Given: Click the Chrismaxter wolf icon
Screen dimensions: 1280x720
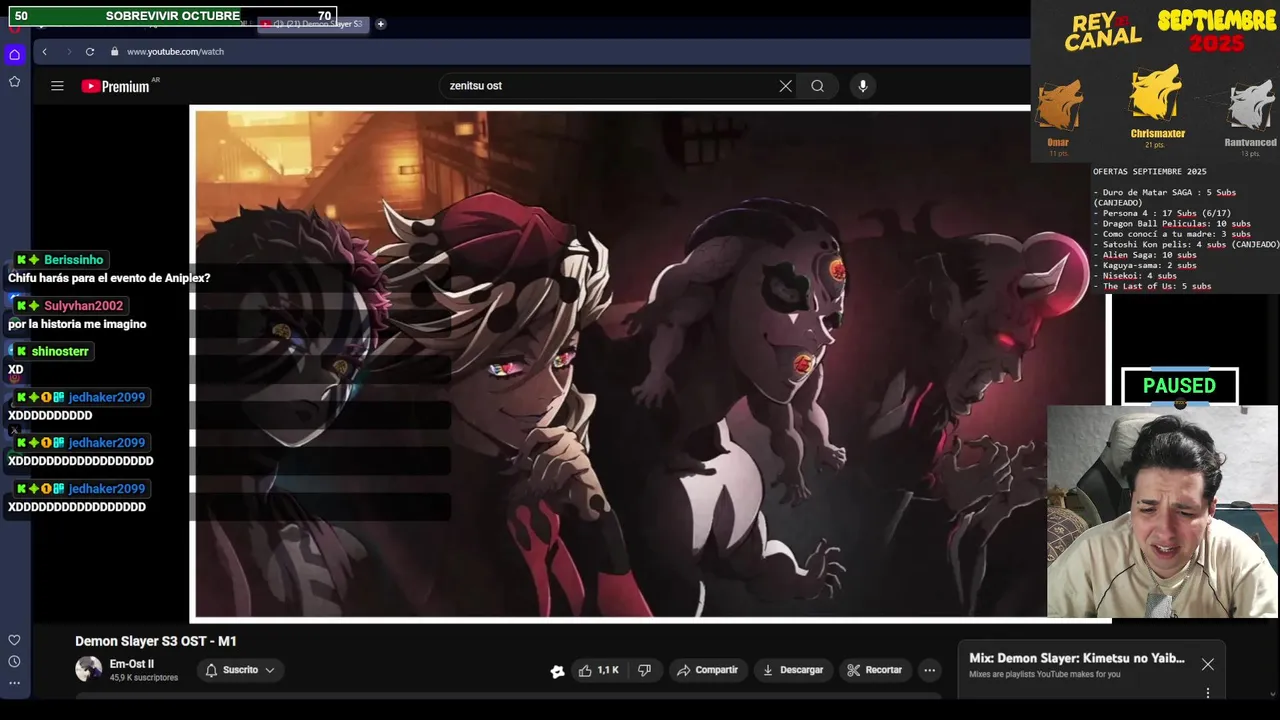Looking at the screenshot, I should [1156, 94].
